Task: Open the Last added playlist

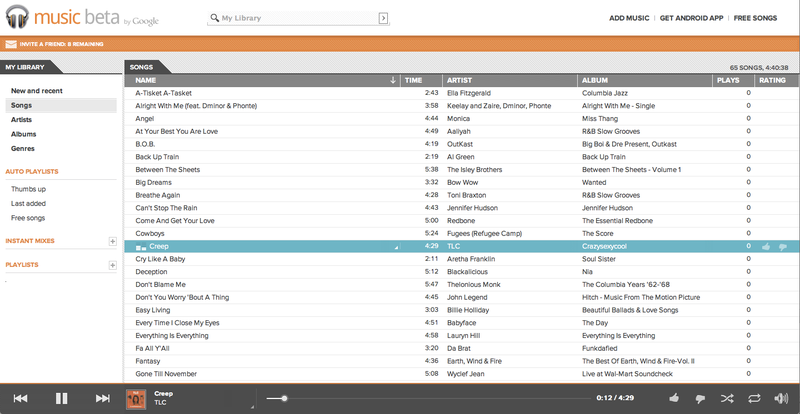Action: [x=29, y=204]
